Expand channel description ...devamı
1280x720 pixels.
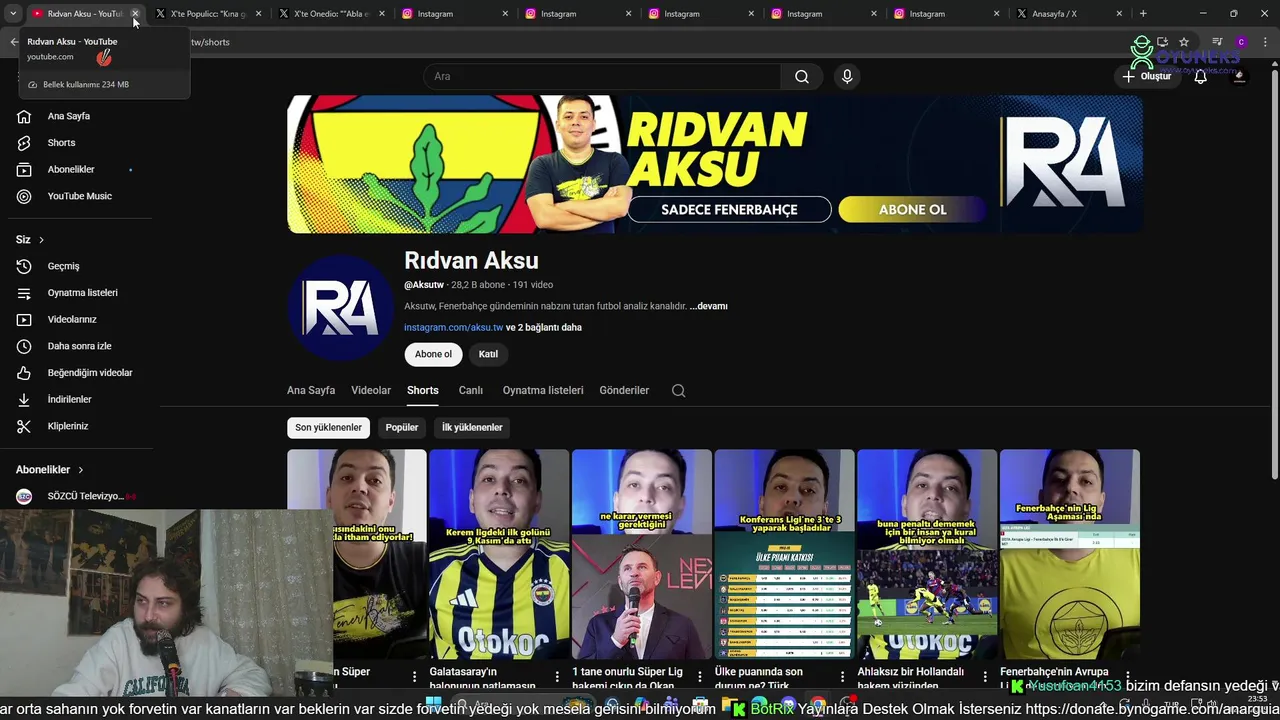click(709, 306)
